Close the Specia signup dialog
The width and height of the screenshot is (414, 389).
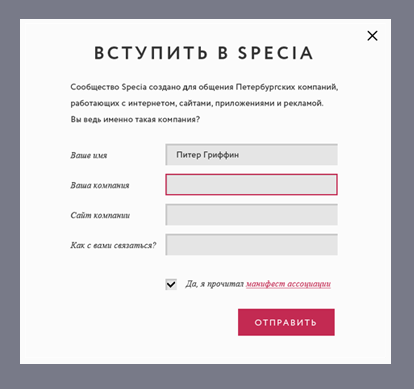[x=372, y=36]
